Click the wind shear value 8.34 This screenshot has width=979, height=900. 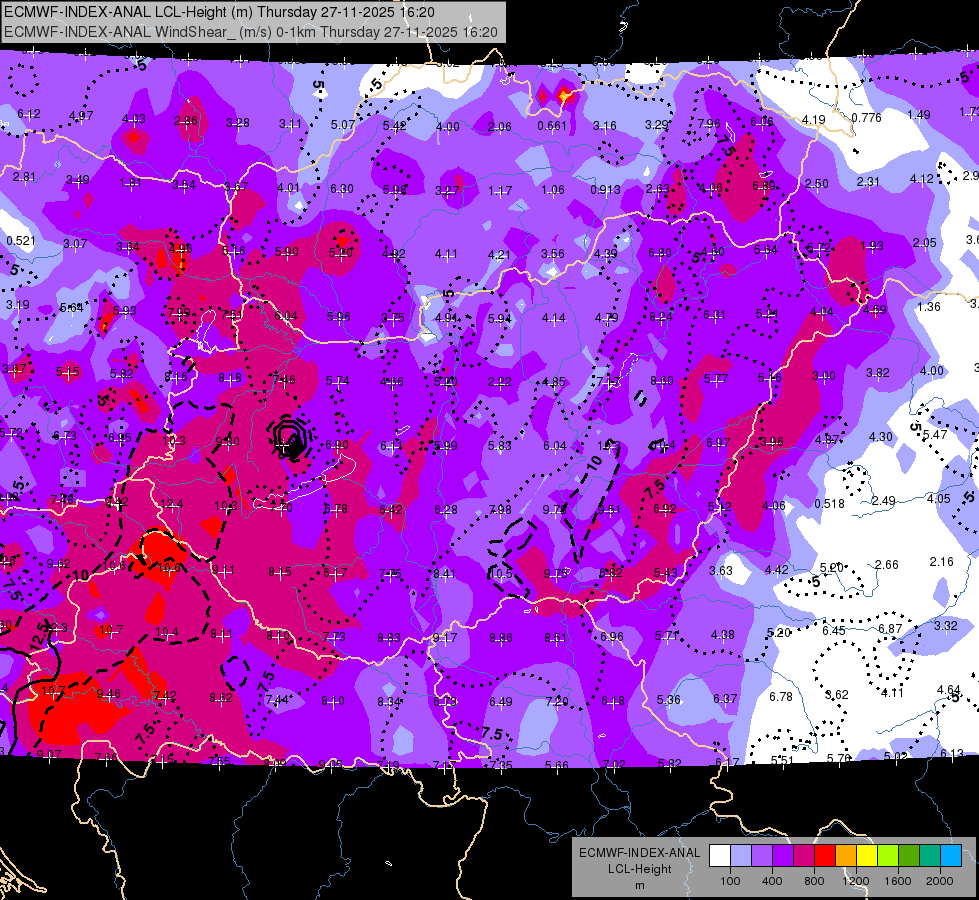(x=388, y=701)
